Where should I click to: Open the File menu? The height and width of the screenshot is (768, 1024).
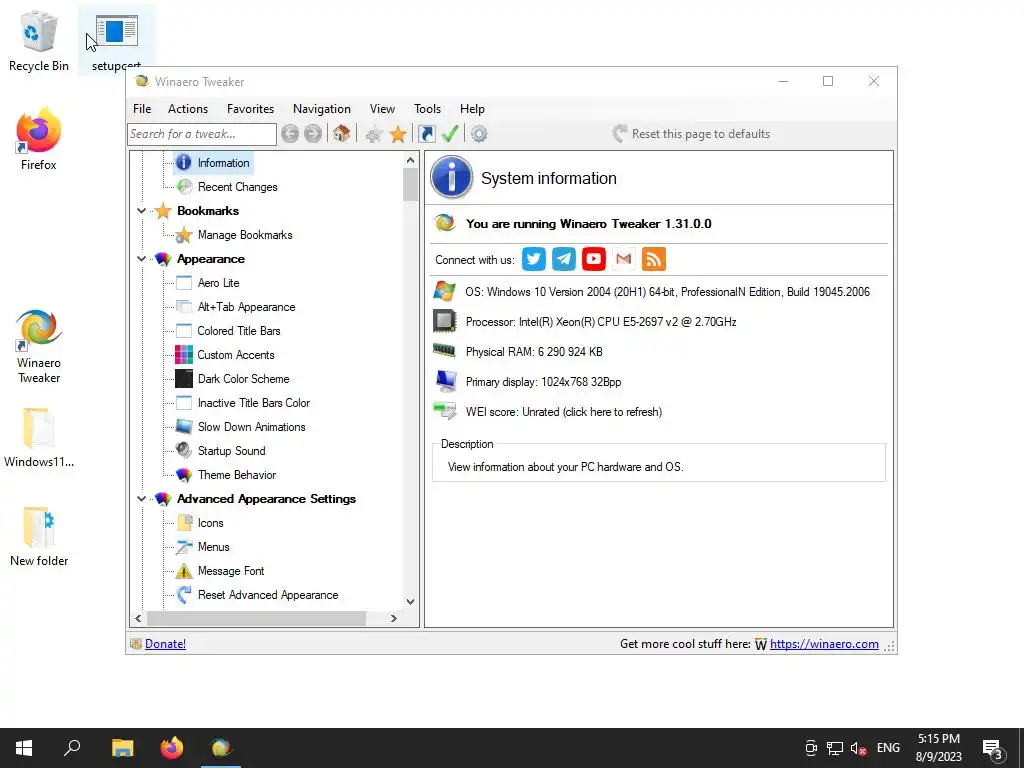coord(142,109)
